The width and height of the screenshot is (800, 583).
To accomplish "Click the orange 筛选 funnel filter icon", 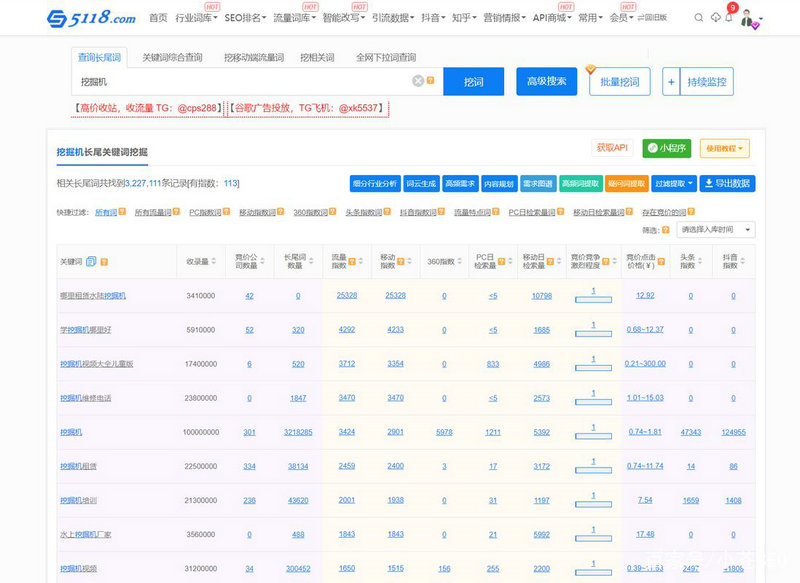I will point(665,229).
